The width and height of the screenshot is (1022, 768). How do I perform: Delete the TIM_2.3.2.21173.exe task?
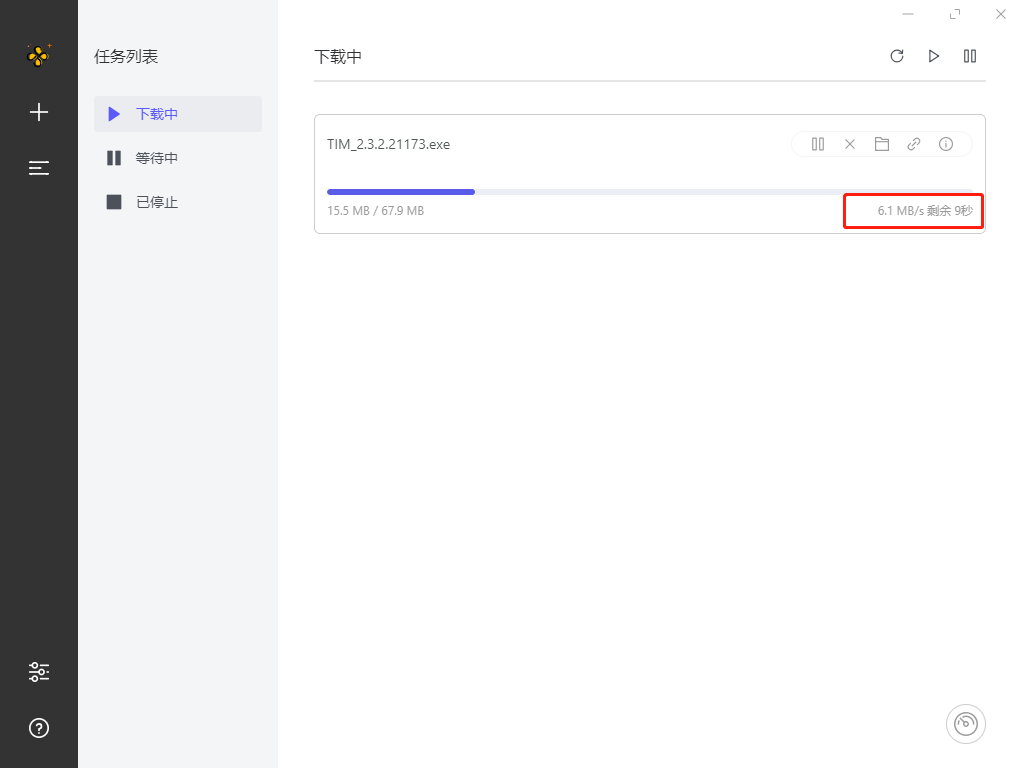pyautogui.click(x=850, y=144)
